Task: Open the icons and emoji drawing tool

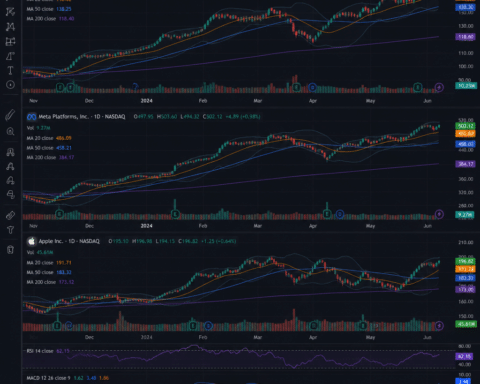Action: pyautogui.click(x=10, y=85)
